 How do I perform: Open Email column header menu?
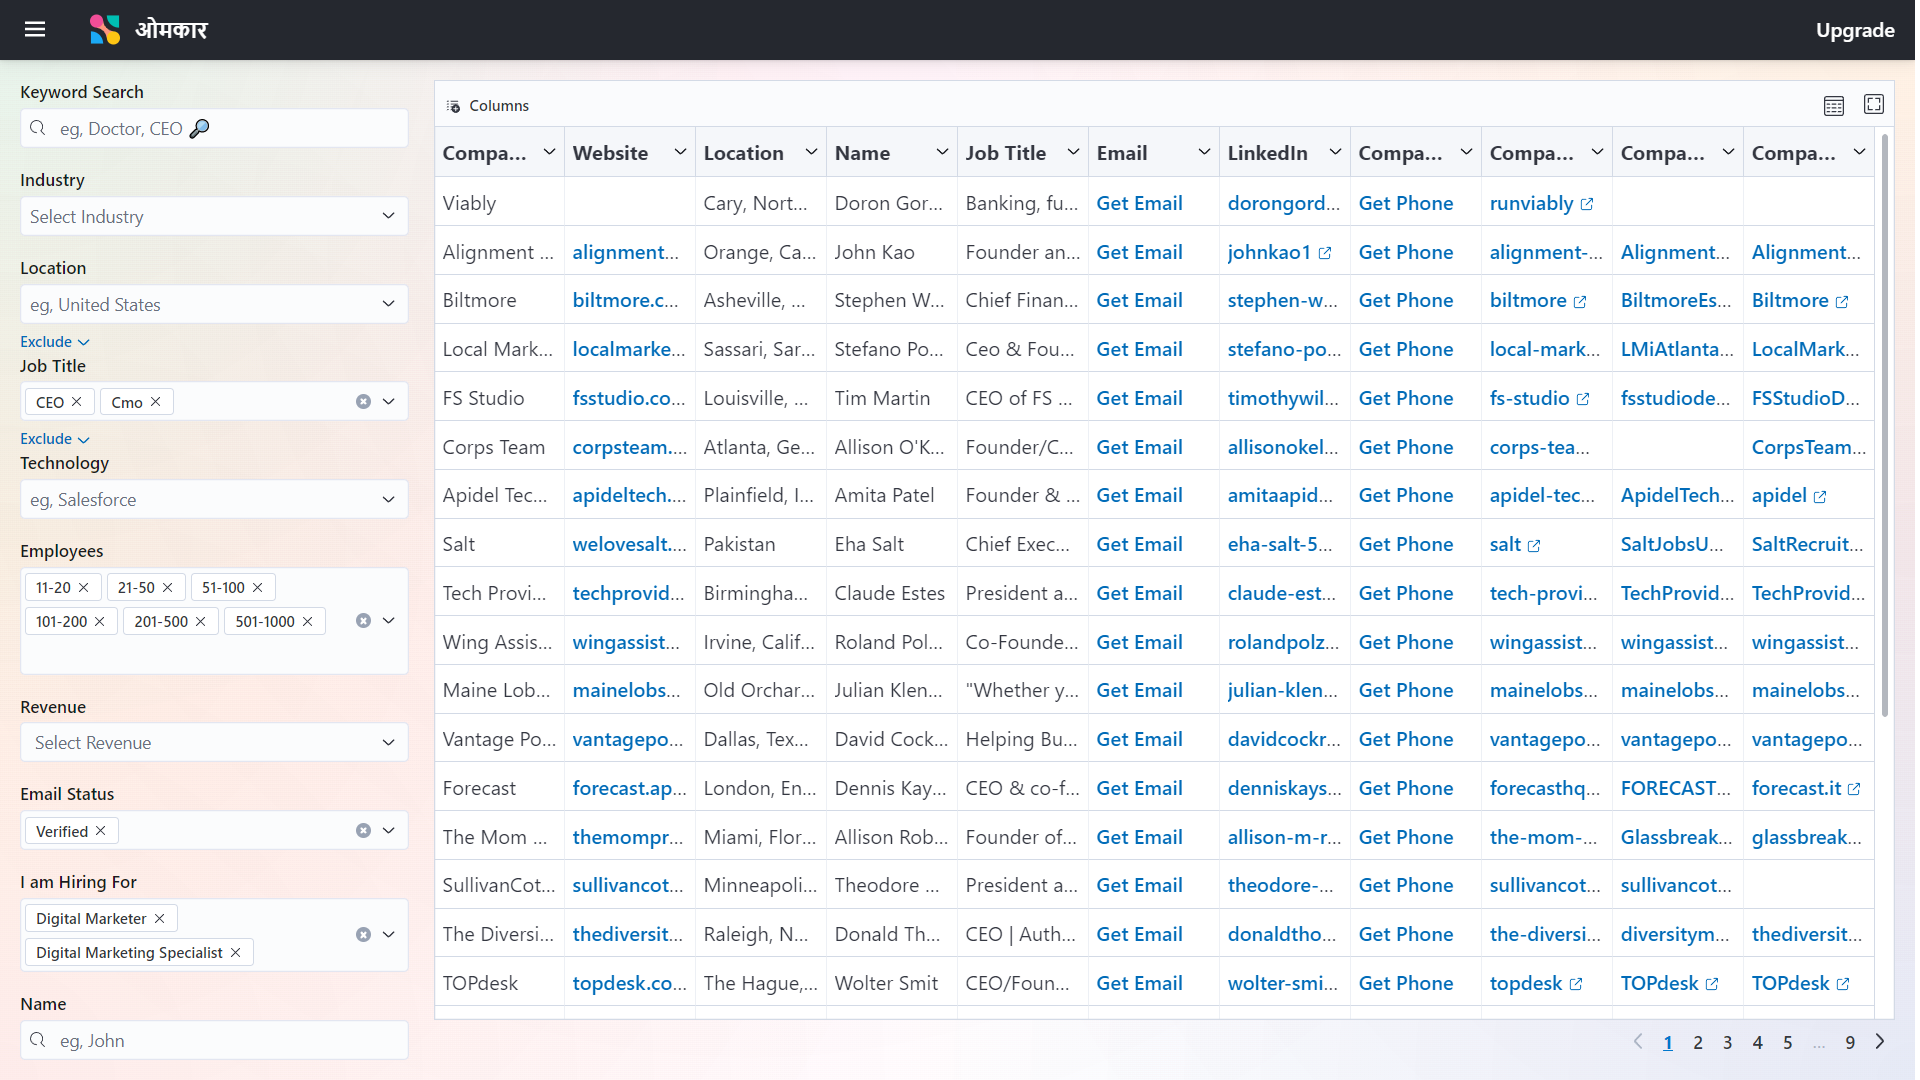[1204, 152]
